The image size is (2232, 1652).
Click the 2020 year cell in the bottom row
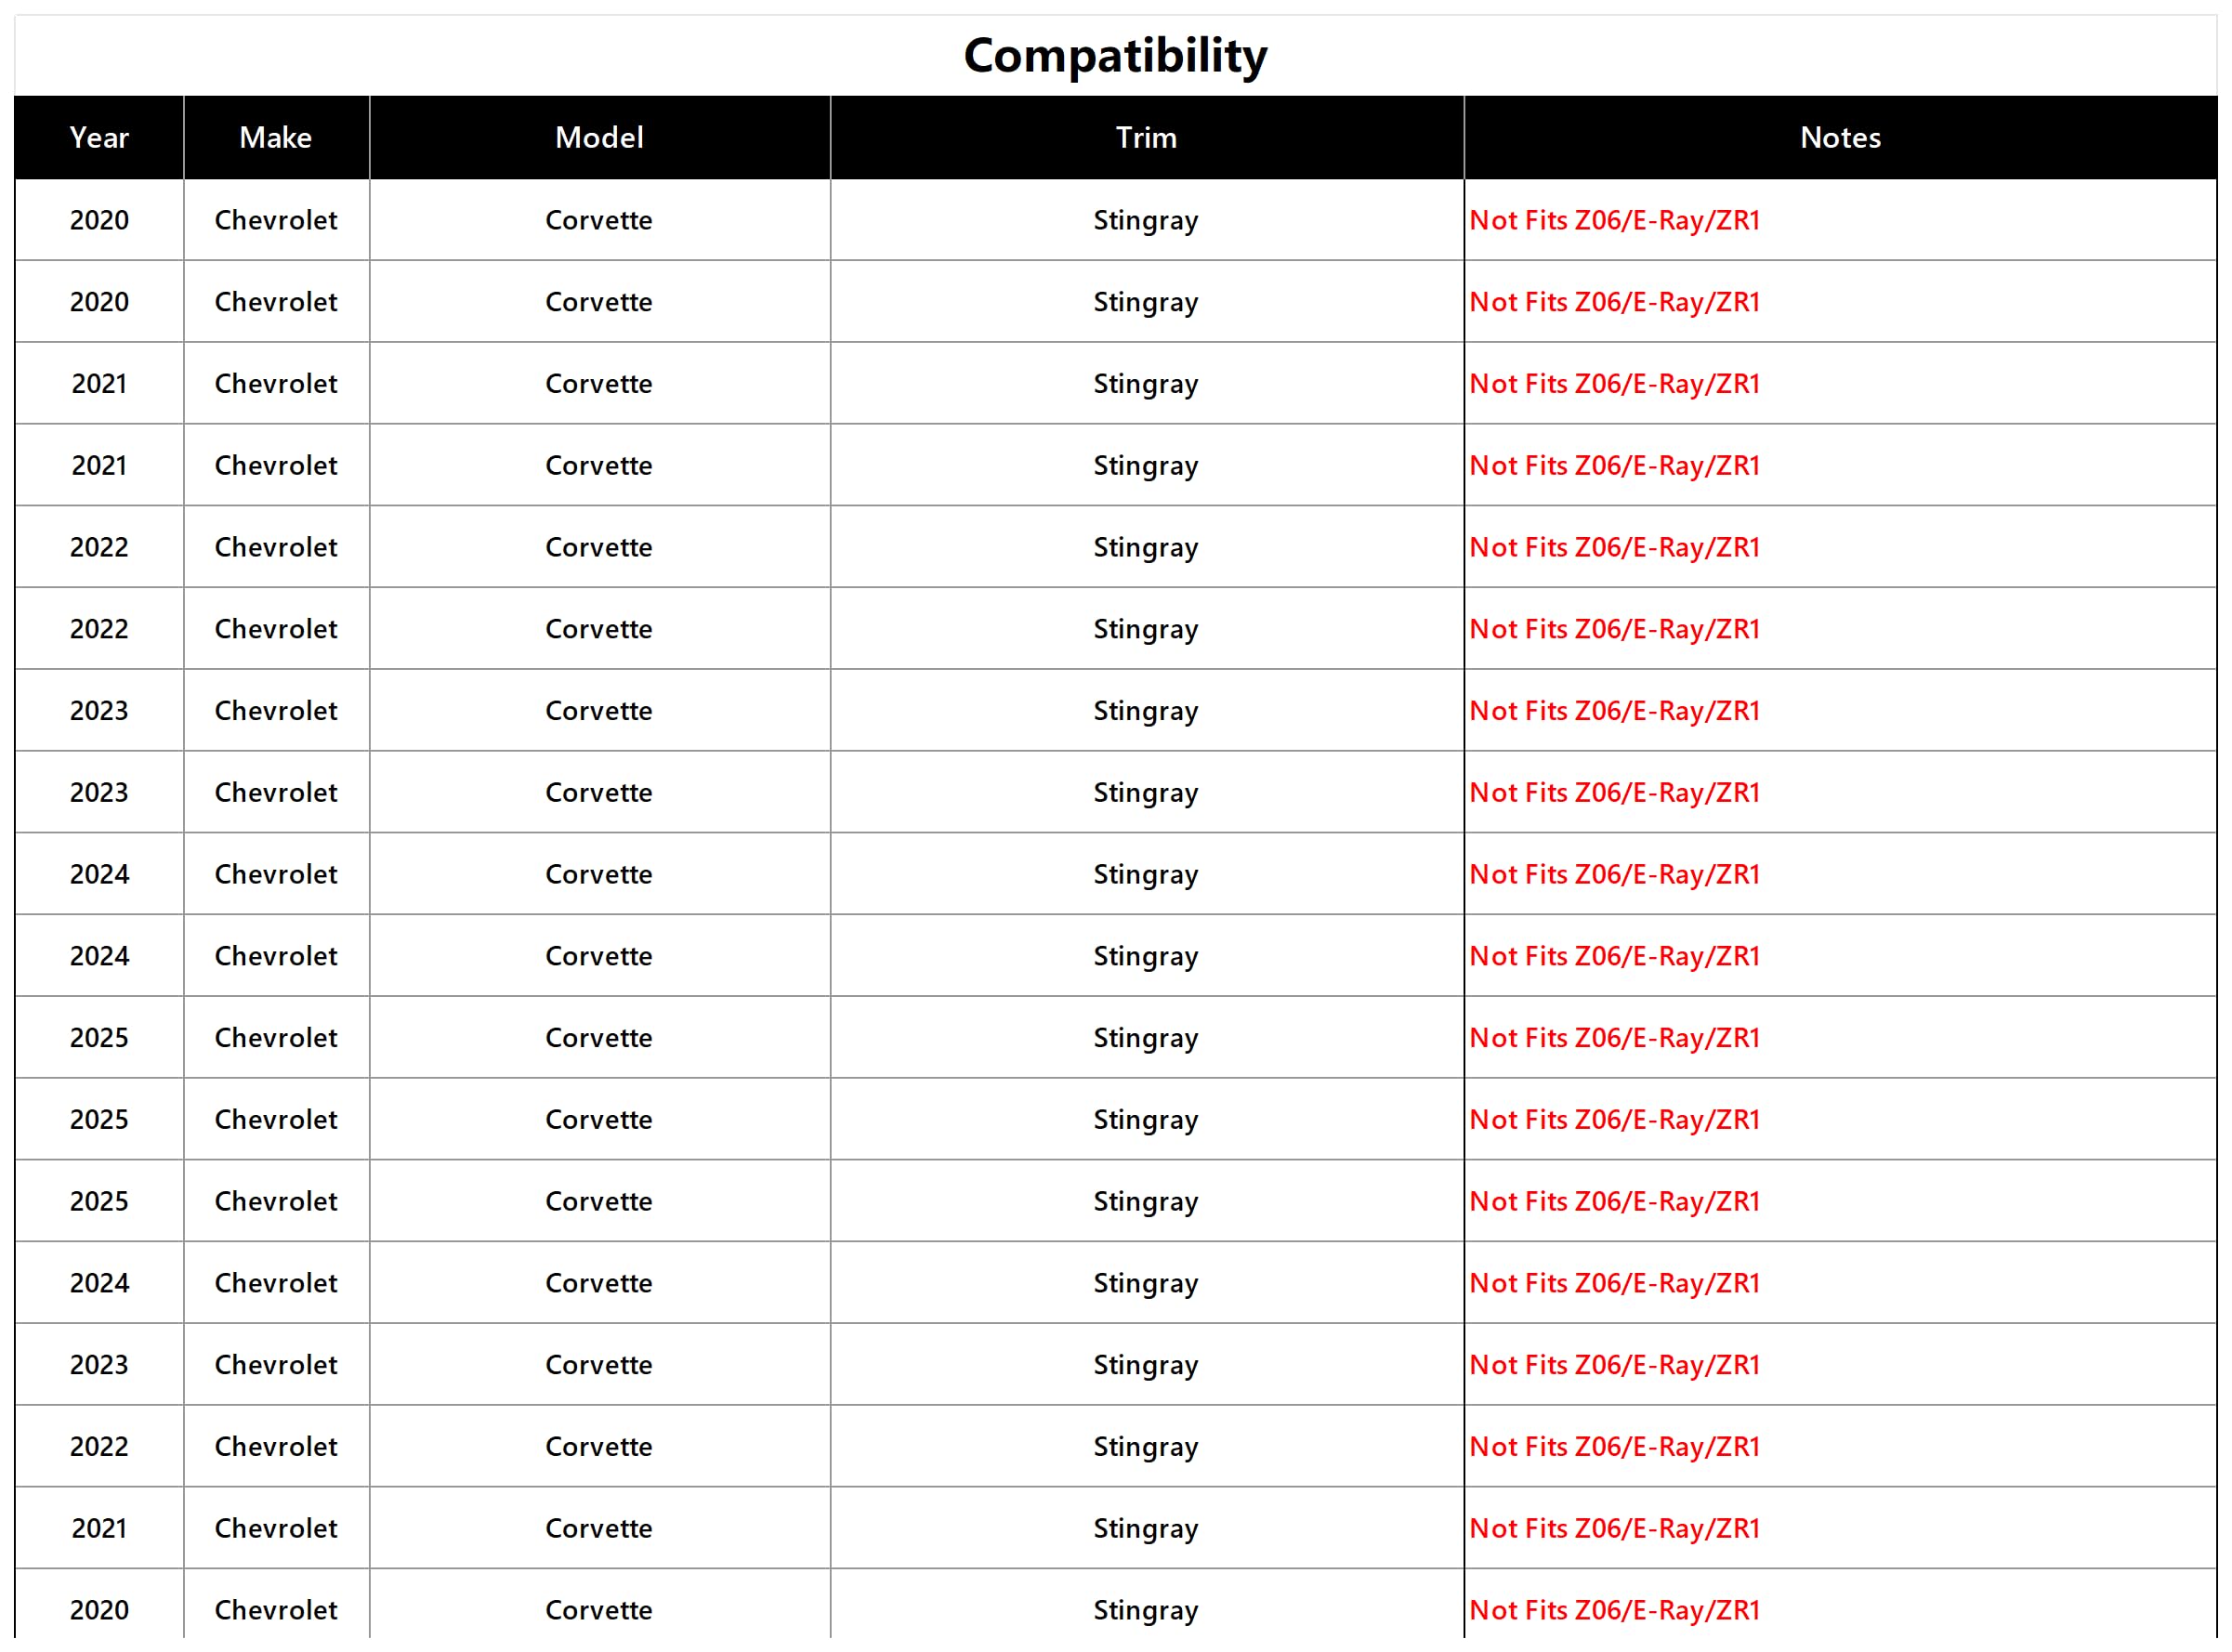[x=99, y=1611]
